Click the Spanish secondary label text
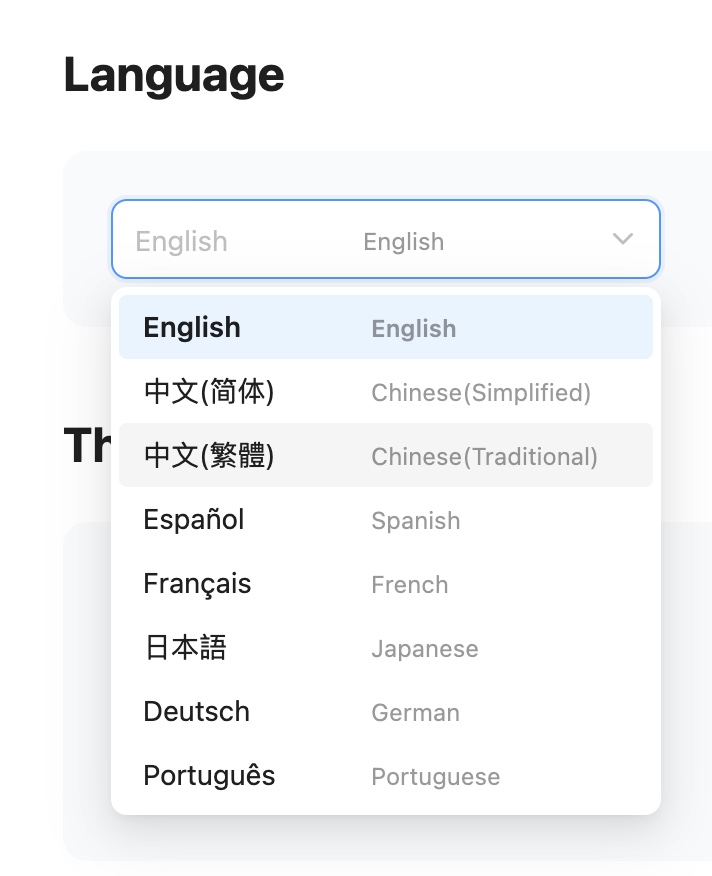The width and height of the screenshot is (712, 876). pyautogui.click(x=415, y=520)
